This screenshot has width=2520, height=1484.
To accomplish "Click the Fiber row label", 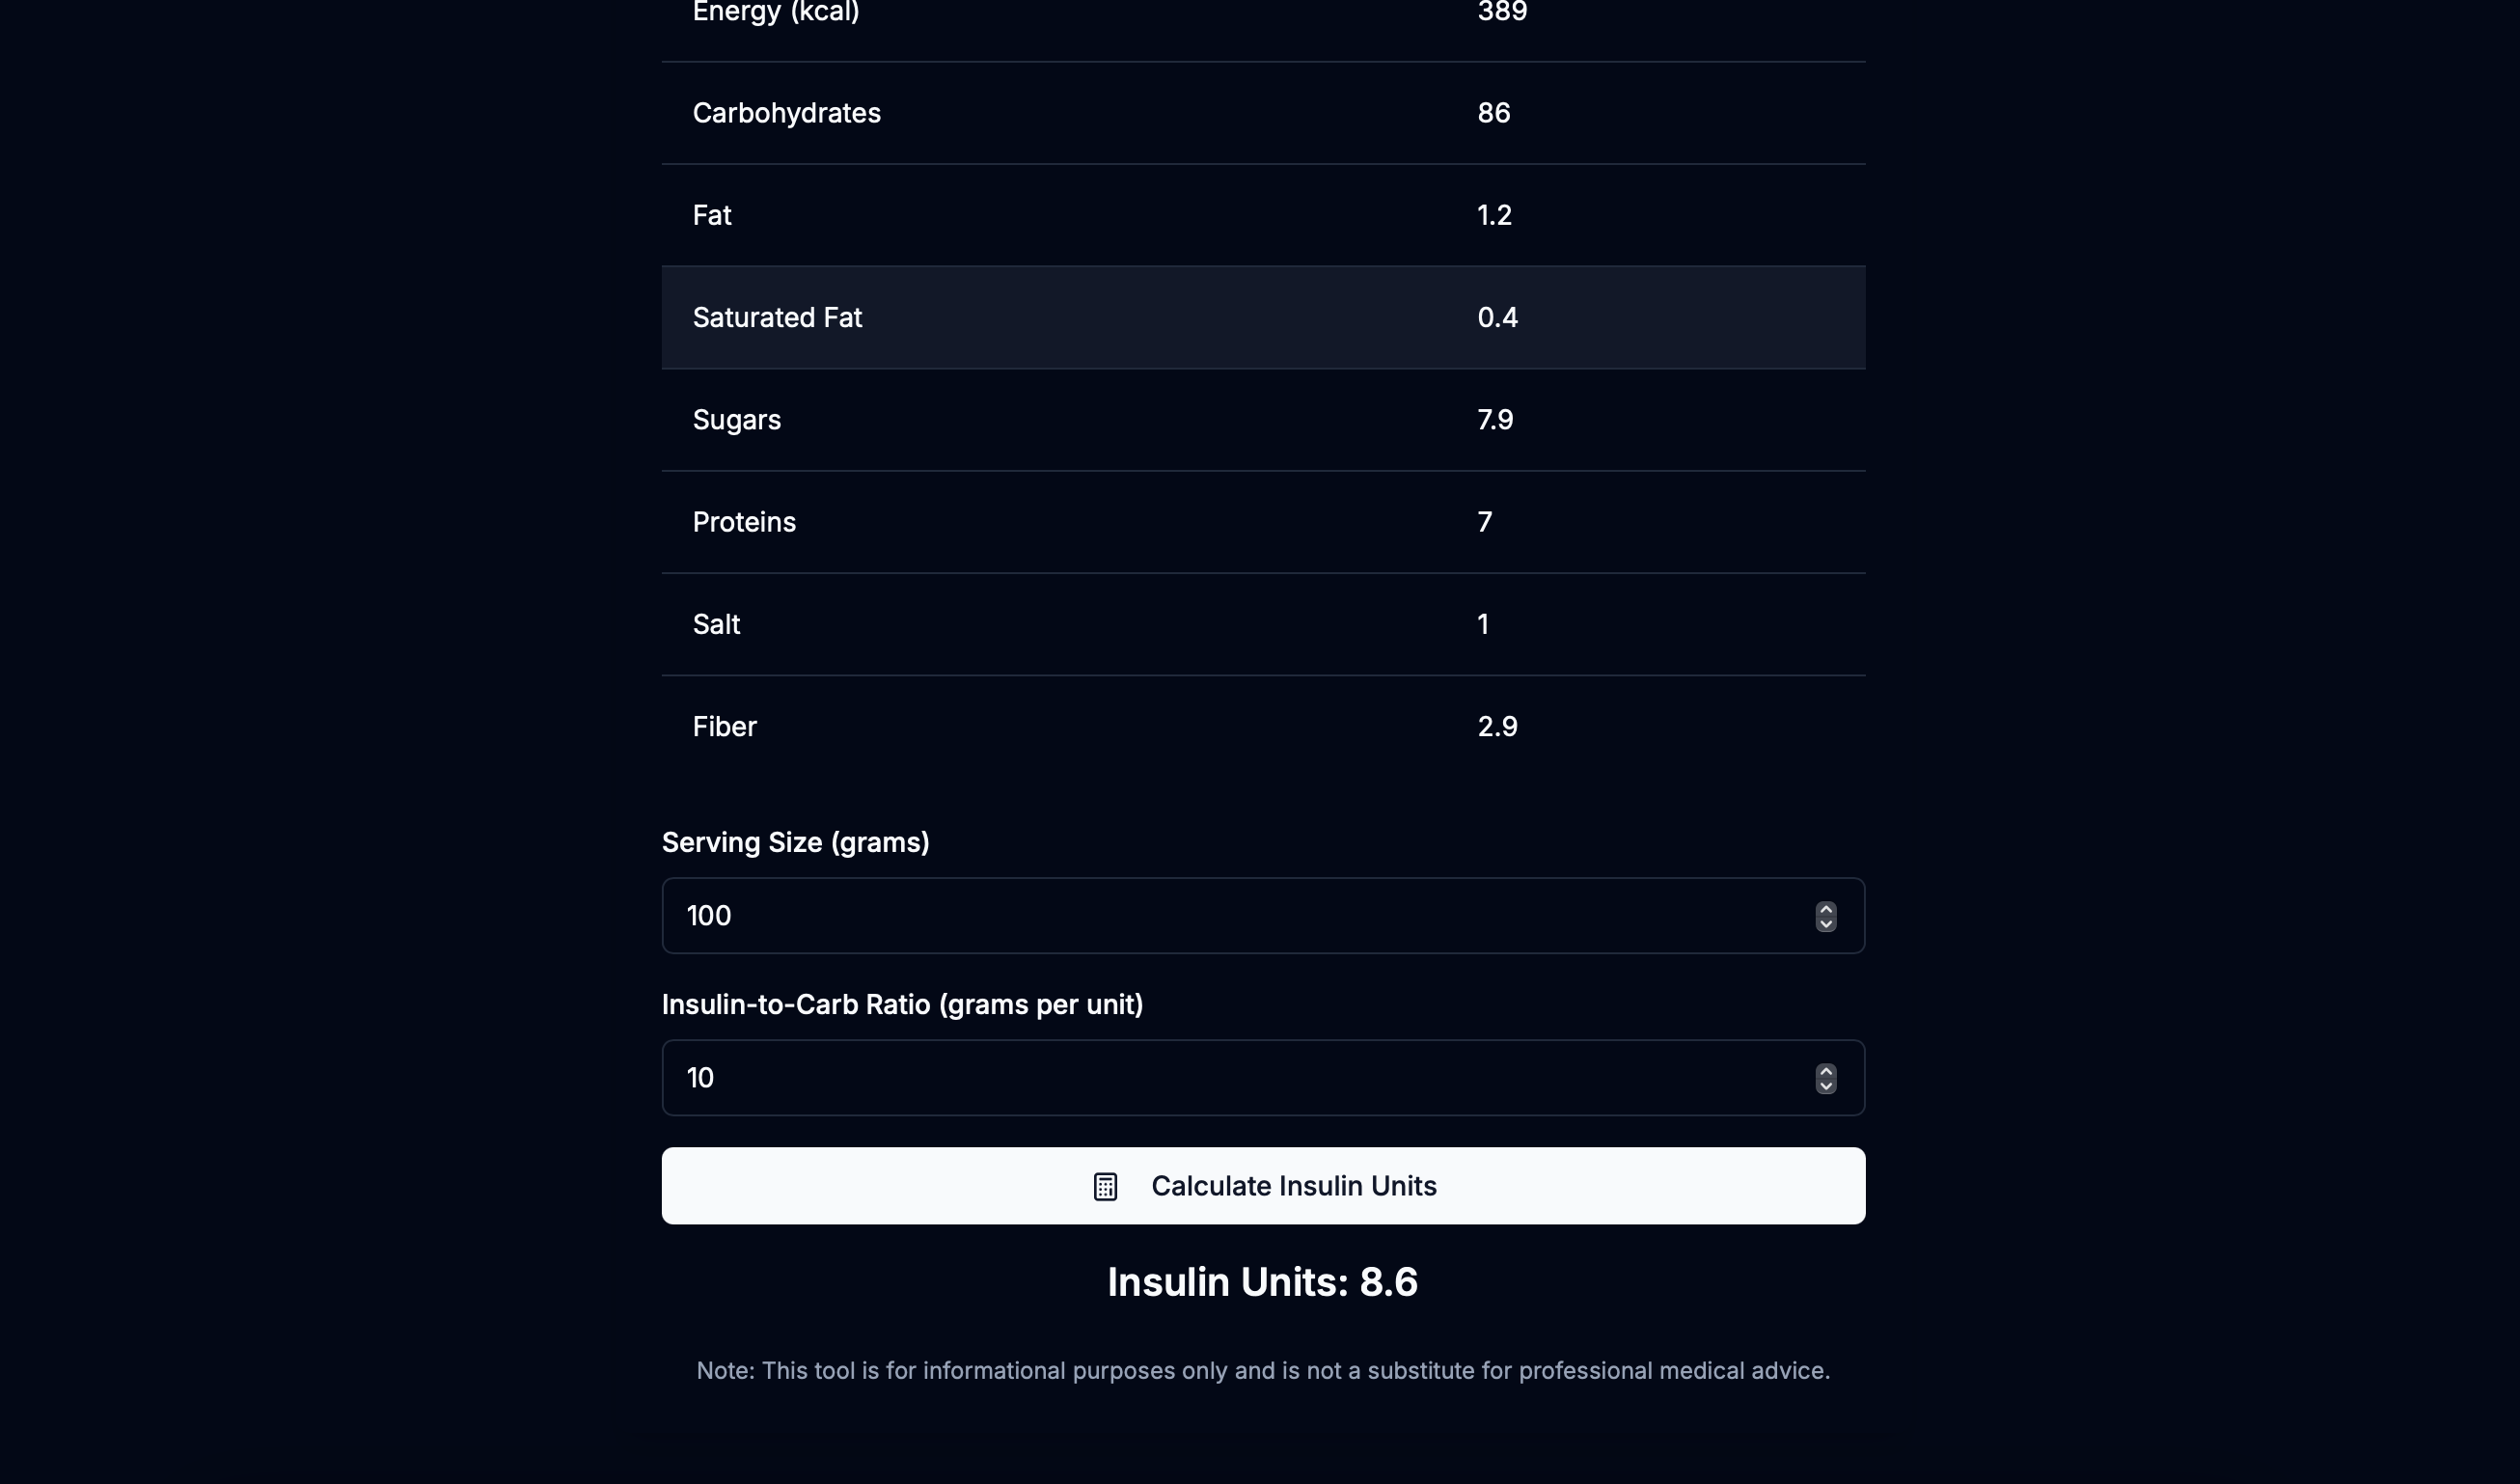I will pos(724,727).
